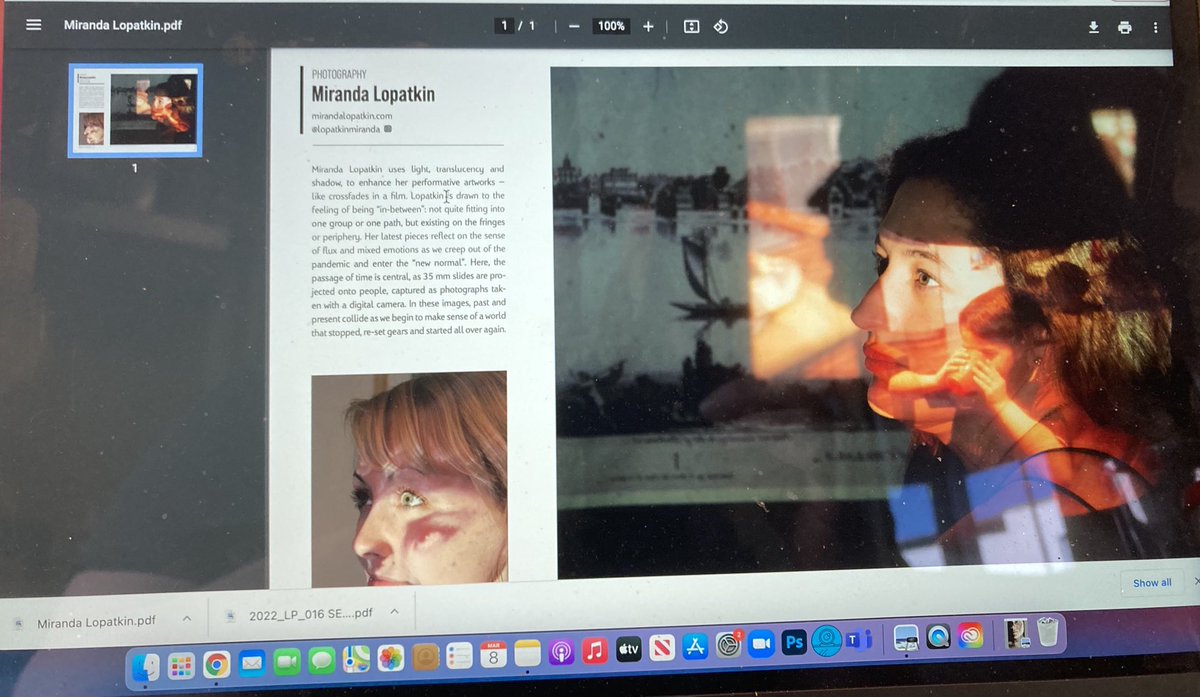The height and width of the screenshot is (697, 1200).
Task: Rotate the PDF counterclockwise
Action: pyautogui.click(x=720, y=27)
